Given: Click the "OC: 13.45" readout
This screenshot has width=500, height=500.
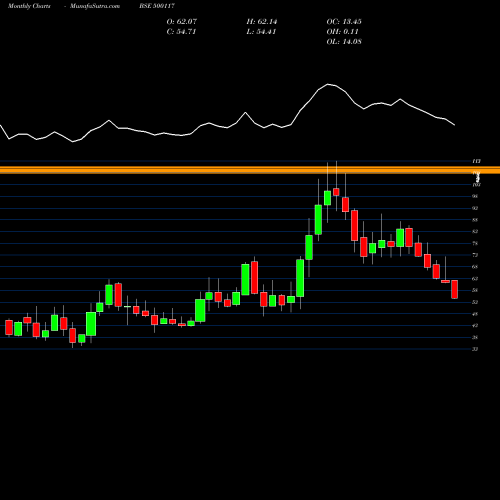Looking at the screenshot, I should coord(344,22).
